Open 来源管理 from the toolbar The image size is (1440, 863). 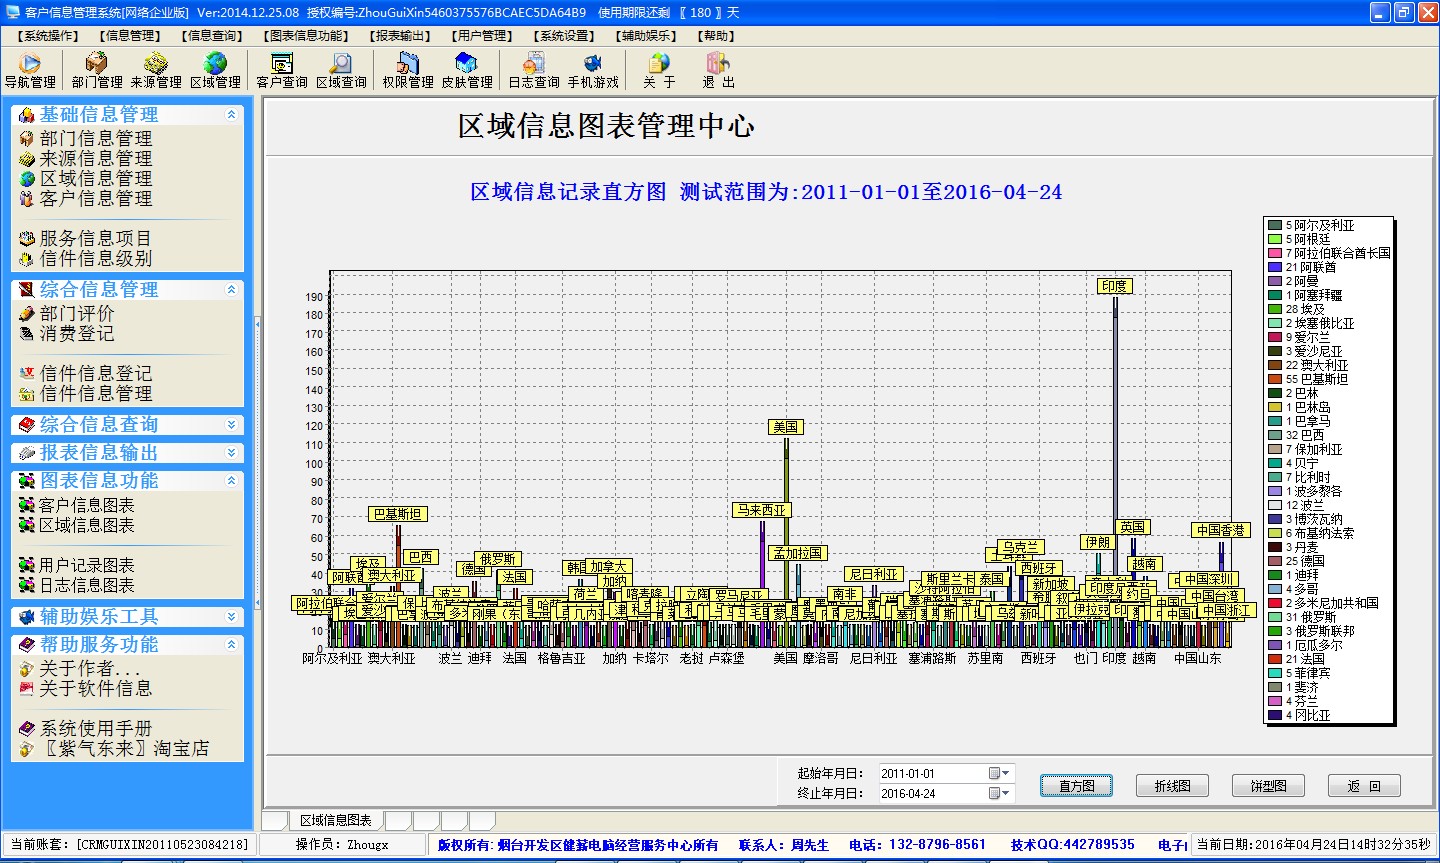(156, 70)
